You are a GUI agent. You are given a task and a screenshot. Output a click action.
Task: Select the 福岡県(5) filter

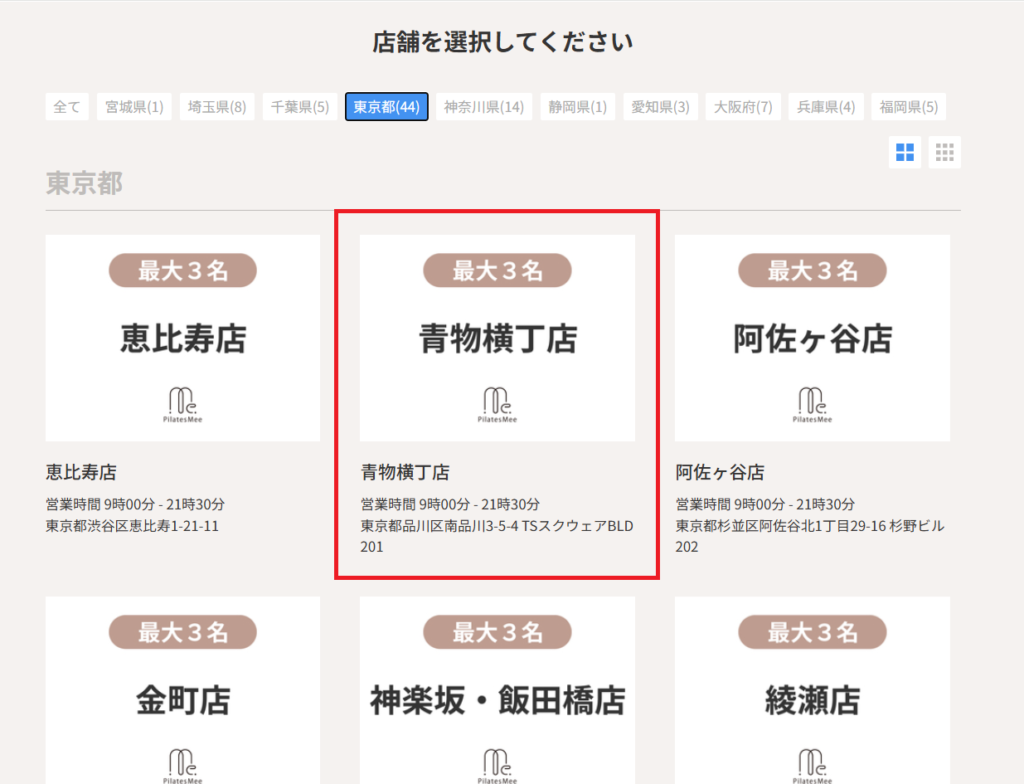point(908,107)
